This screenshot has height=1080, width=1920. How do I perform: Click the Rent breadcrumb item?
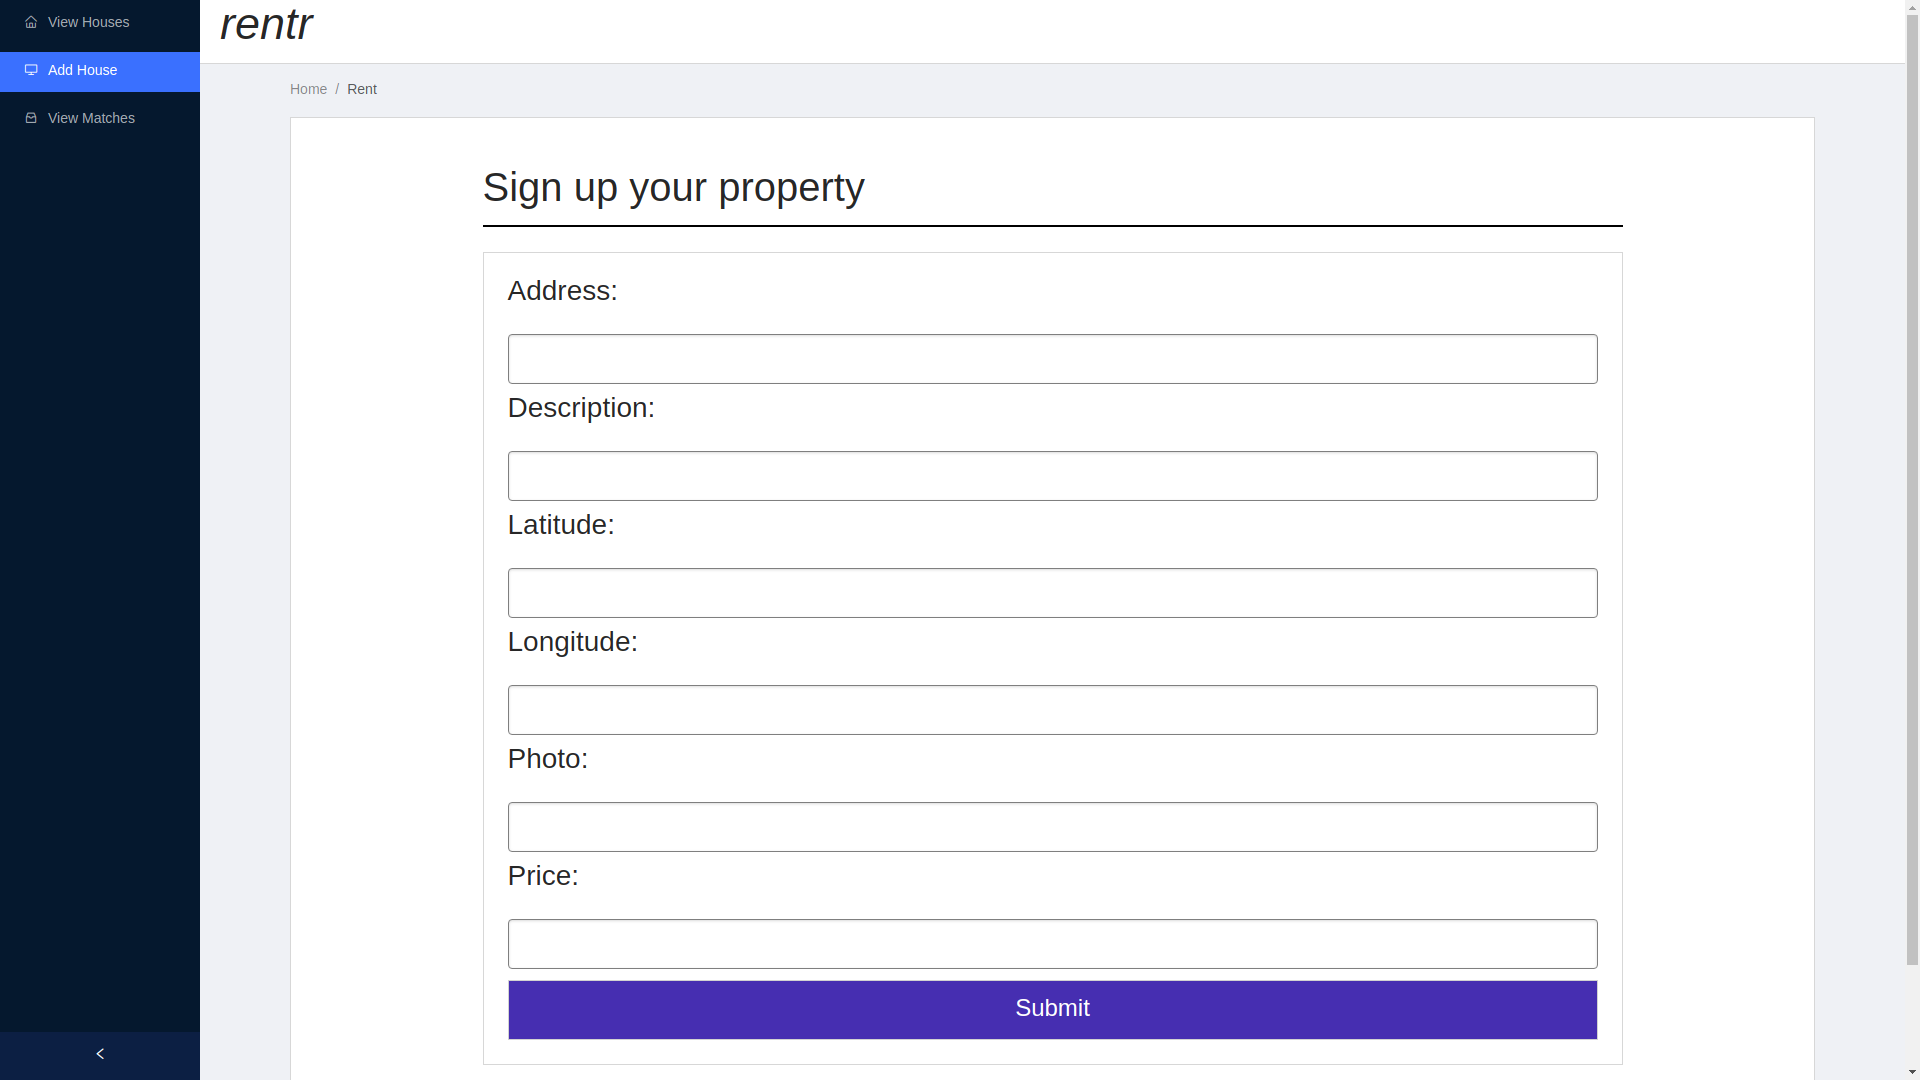click(362, 89)
